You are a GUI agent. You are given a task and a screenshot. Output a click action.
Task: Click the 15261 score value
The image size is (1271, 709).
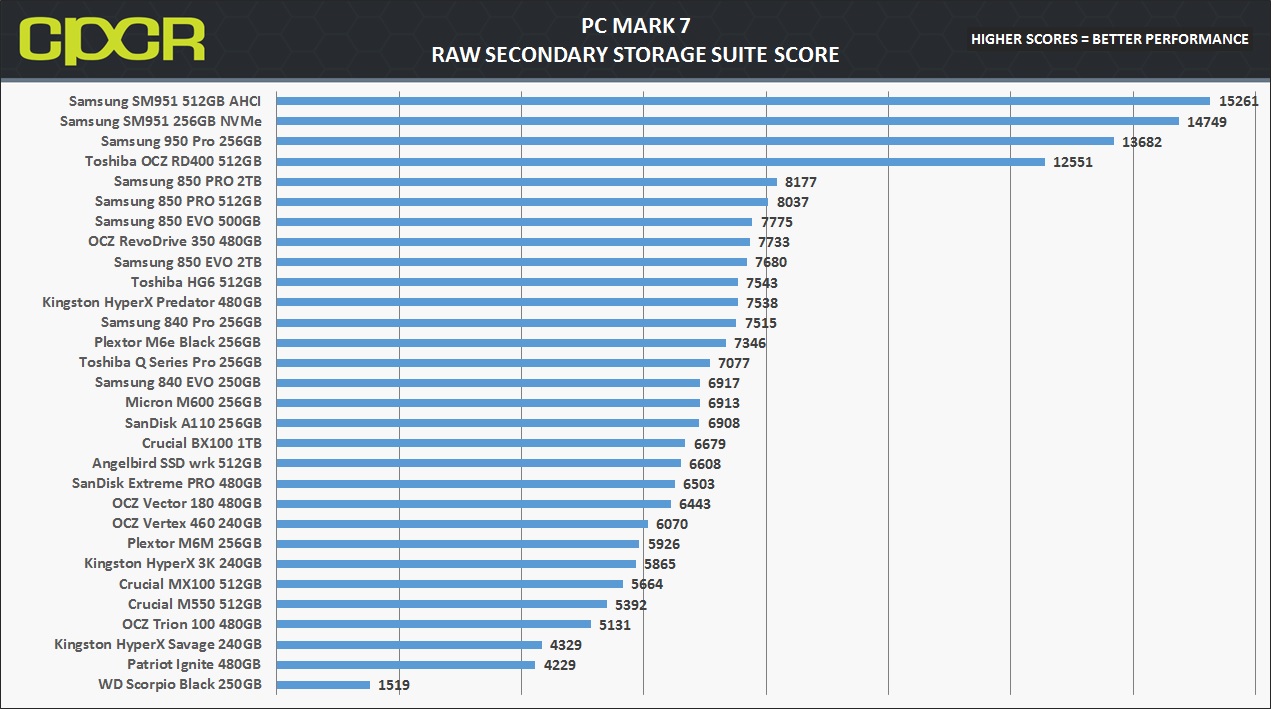point(1238,101)
